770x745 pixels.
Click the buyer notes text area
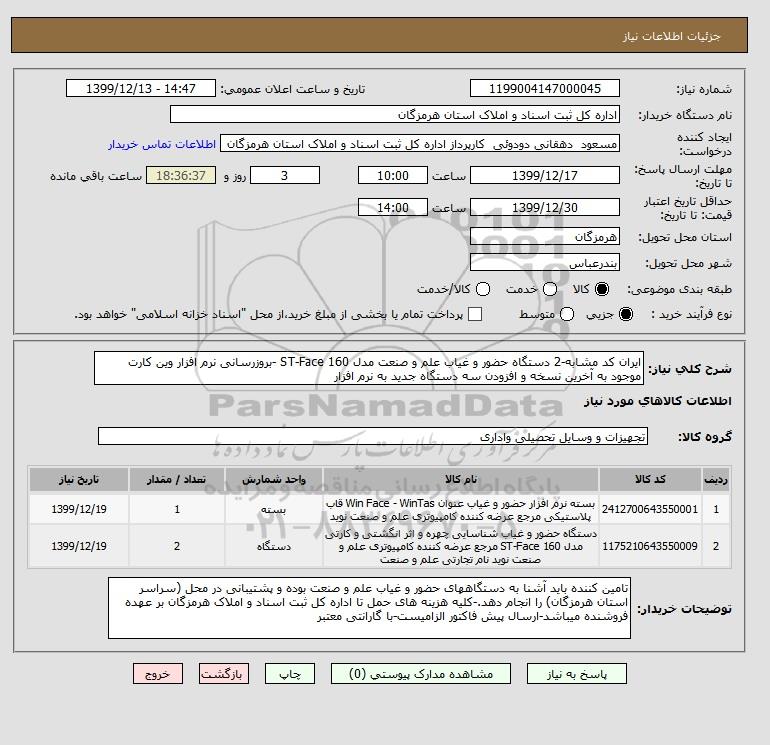coord(369,608)
